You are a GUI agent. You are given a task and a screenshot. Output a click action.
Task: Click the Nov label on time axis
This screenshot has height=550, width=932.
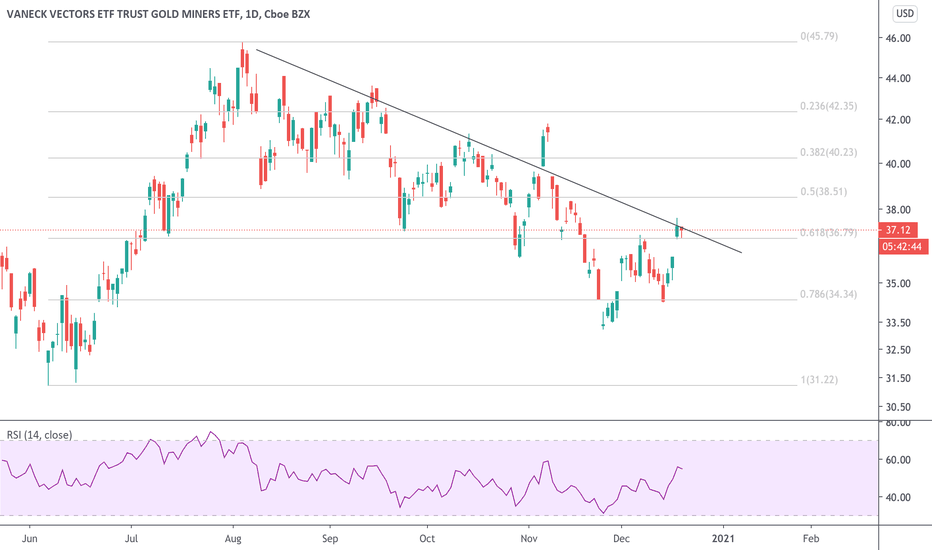tap(529, 538)
